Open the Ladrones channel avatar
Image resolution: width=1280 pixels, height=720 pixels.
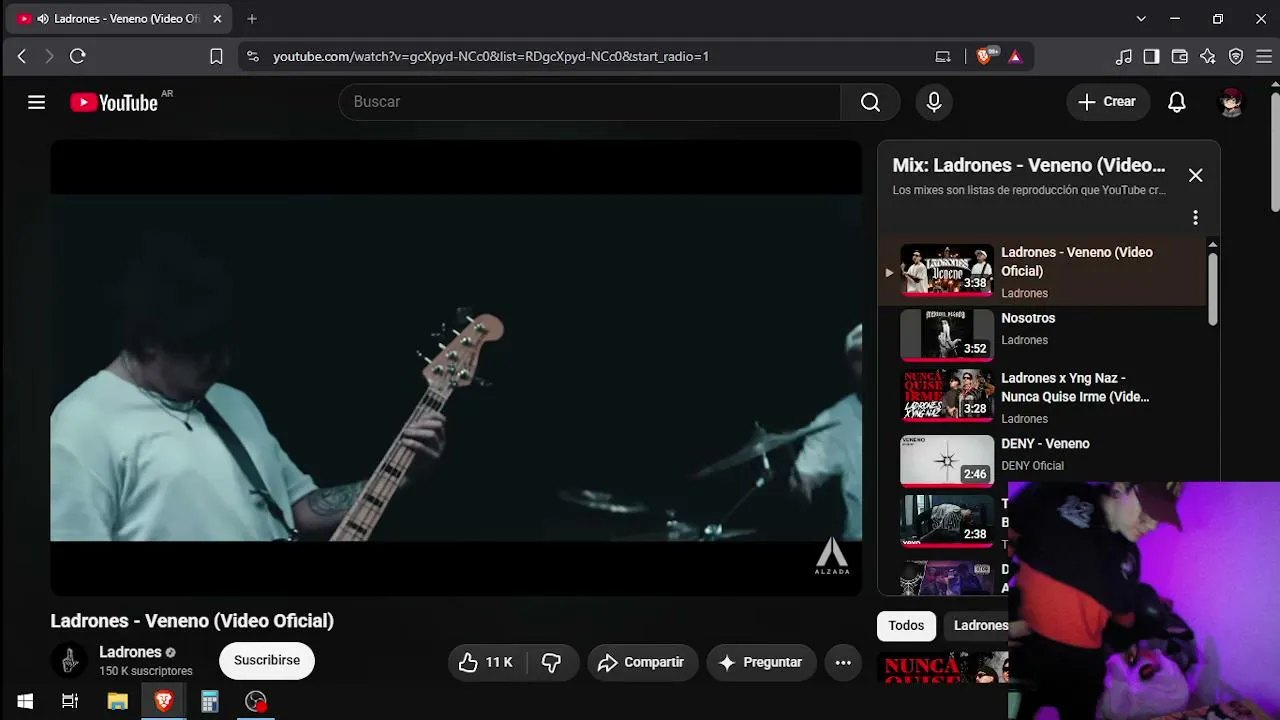69,660
